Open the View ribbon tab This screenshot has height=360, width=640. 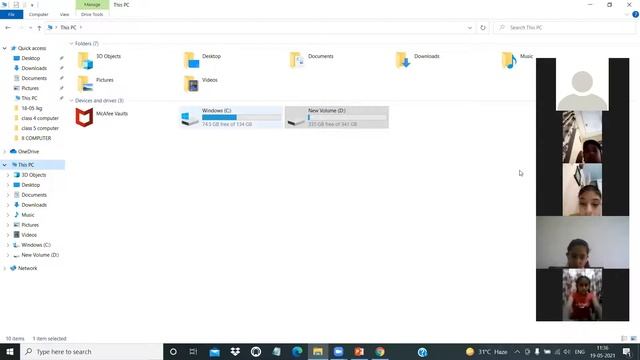click(x=64, y=14)
